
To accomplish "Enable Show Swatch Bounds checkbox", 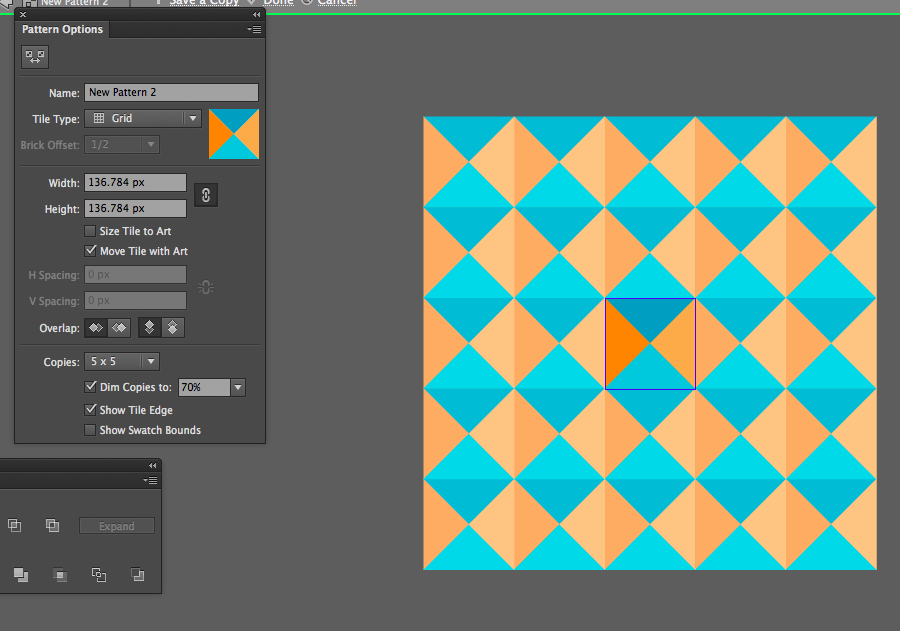I will click(90, 430).
